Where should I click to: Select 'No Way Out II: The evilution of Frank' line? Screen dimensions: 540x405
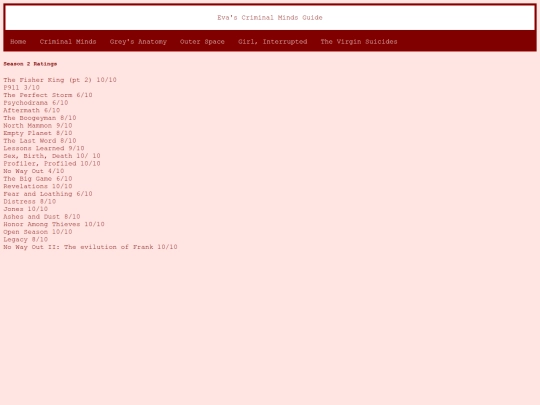coord(91,247)
